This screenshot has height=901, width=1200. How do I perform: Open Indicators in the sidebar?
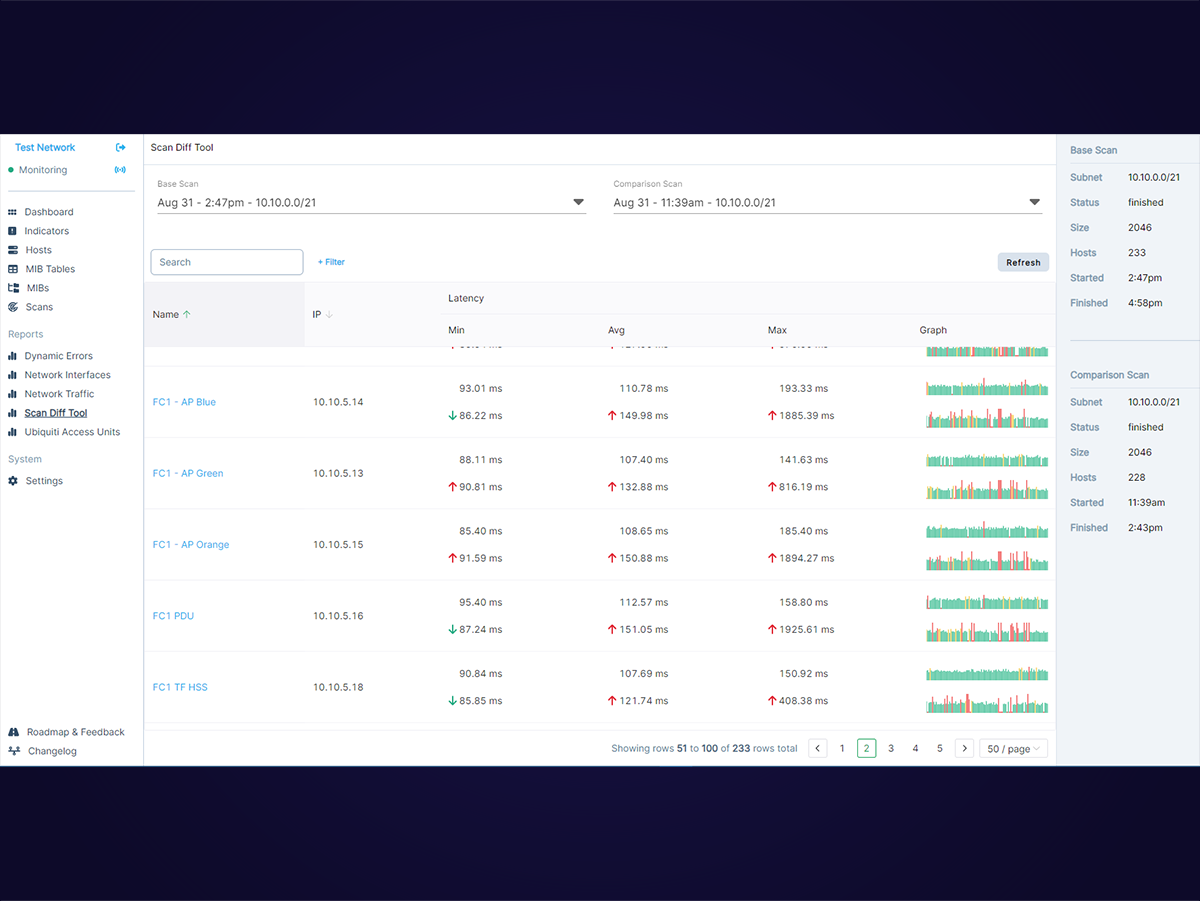pos(47,231)
